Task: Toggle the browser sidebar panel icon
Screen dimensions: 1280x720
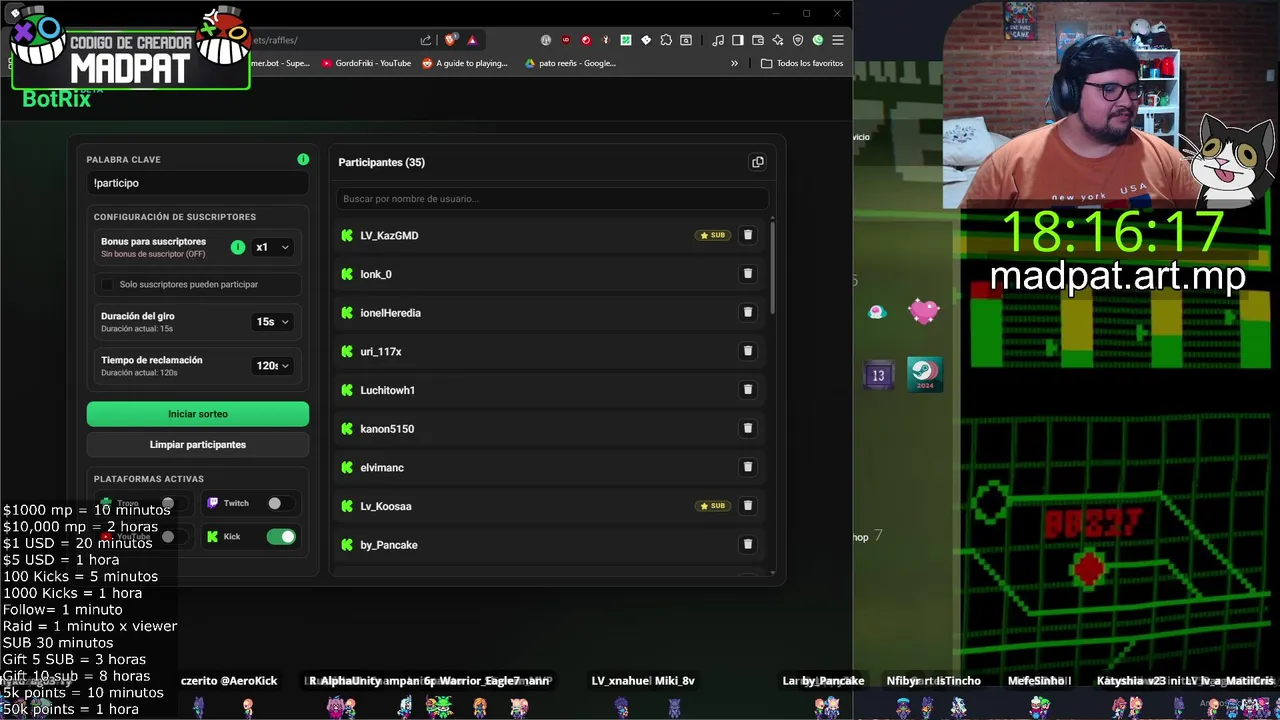Action: tap(738, 40)
